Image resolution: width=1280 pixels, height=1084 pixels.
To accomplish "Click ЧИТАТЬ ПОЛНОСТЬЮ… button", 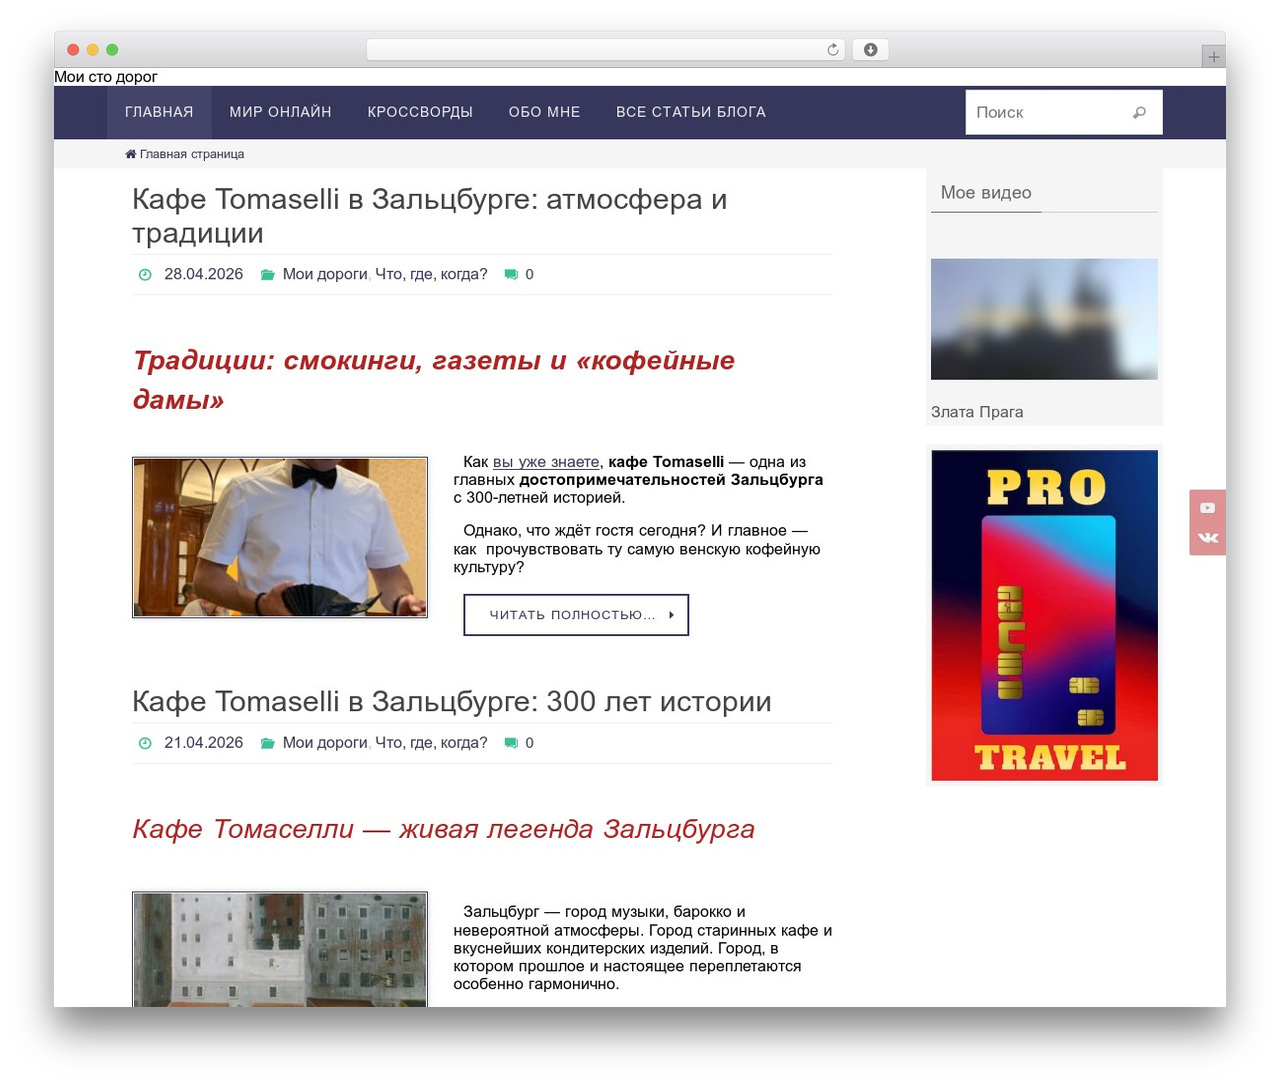I will point(576,615).
